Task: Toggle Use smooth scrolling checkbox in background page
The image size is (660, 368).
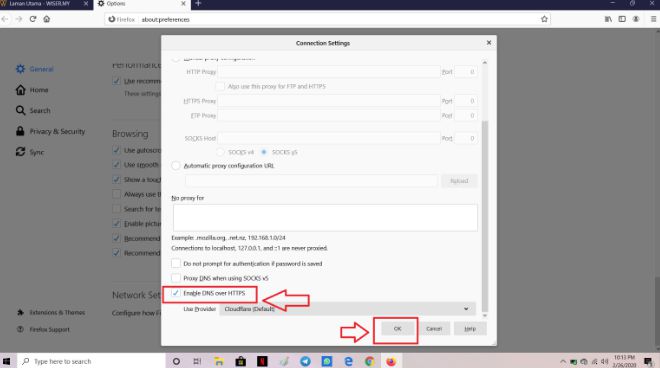Action: 117,165
